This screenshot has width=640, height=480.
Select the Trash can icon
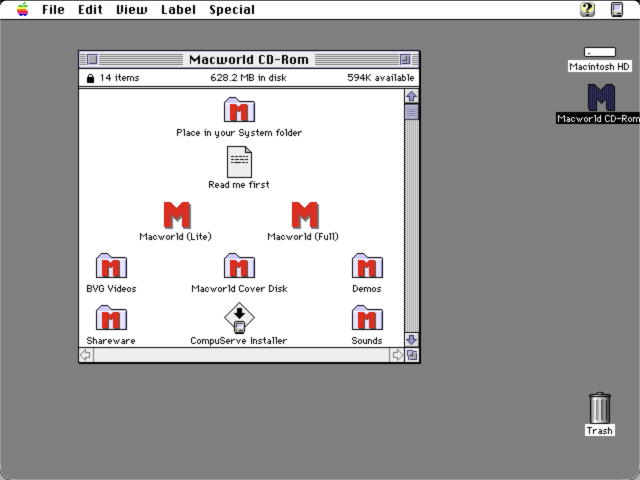click(600, 408)
